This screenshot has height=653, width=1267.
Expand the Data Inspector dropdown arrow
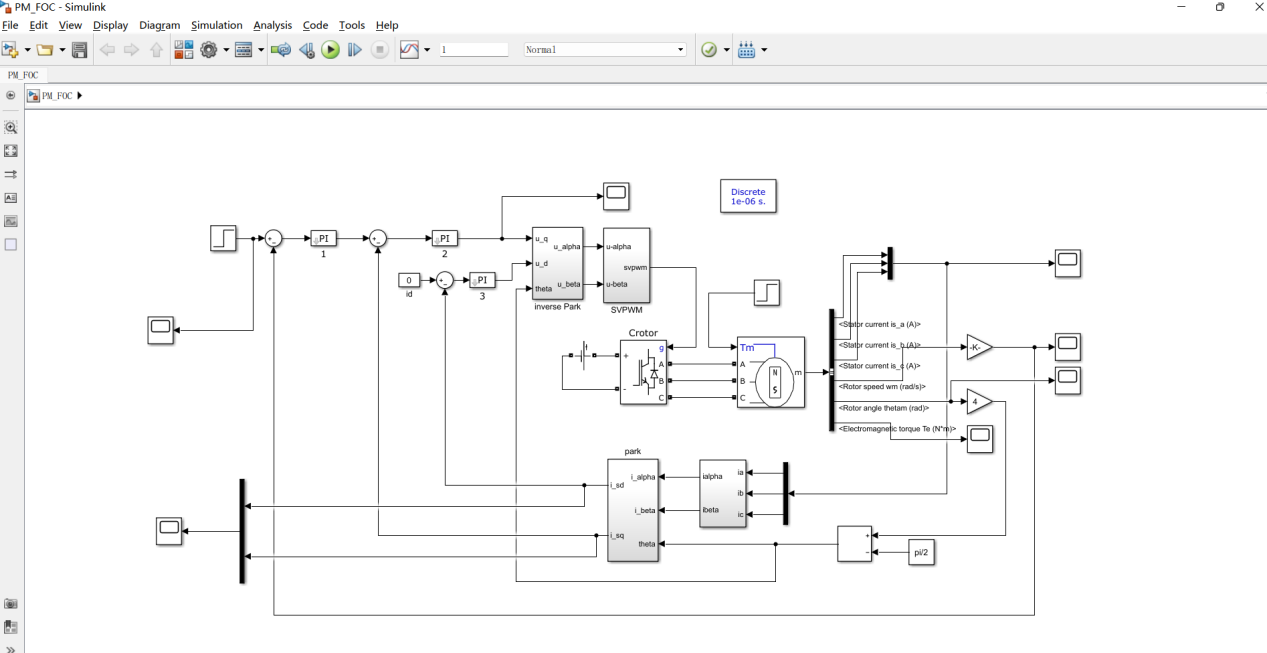427,50
